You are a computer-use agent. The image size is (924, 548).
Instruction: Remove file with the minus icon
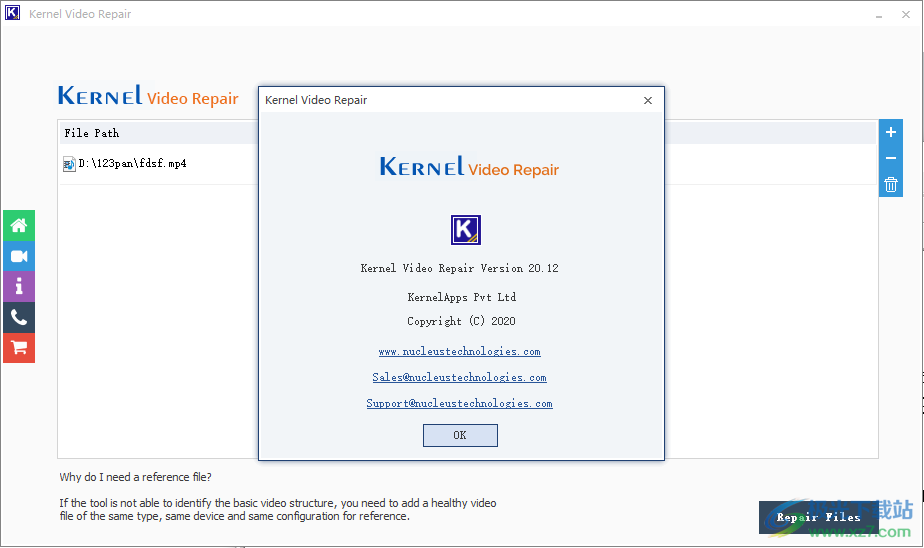coord(890,158)
